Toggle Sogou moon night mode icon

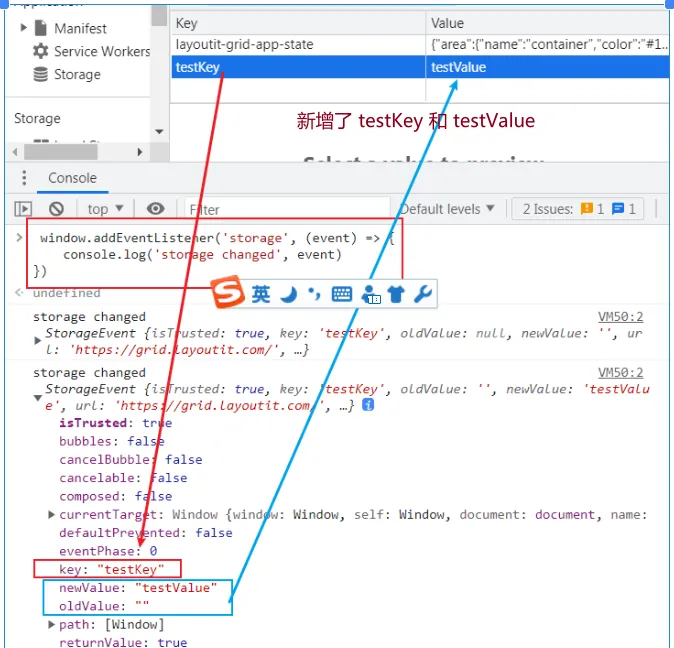pos(288,294)
